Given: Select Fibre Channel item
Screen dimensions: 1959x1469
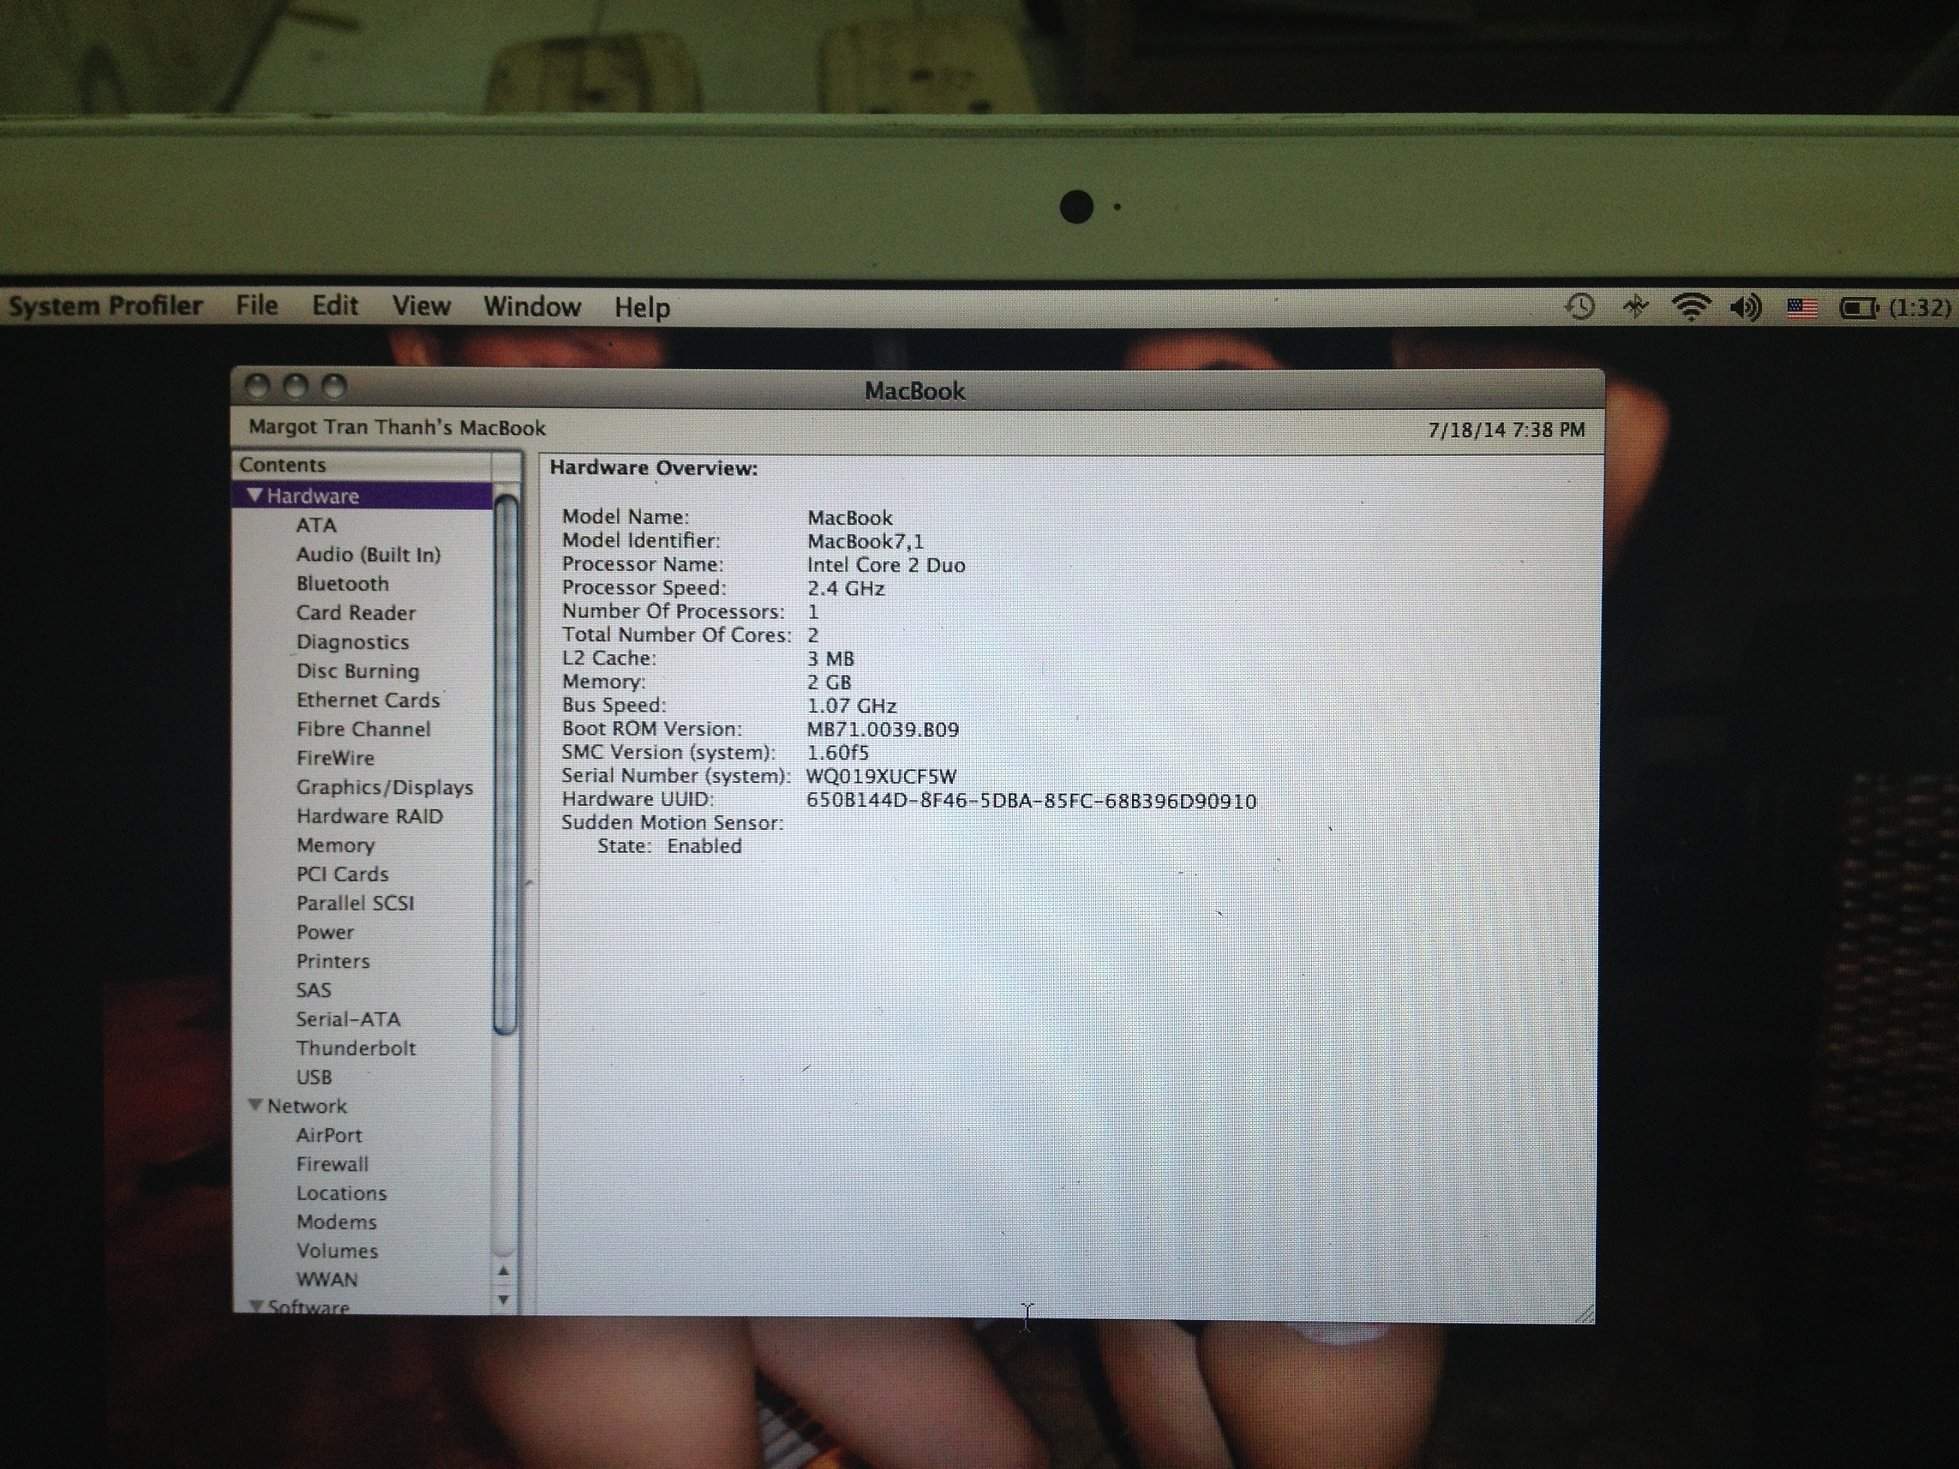Looking at the screenshot, I should click(363, 729).
